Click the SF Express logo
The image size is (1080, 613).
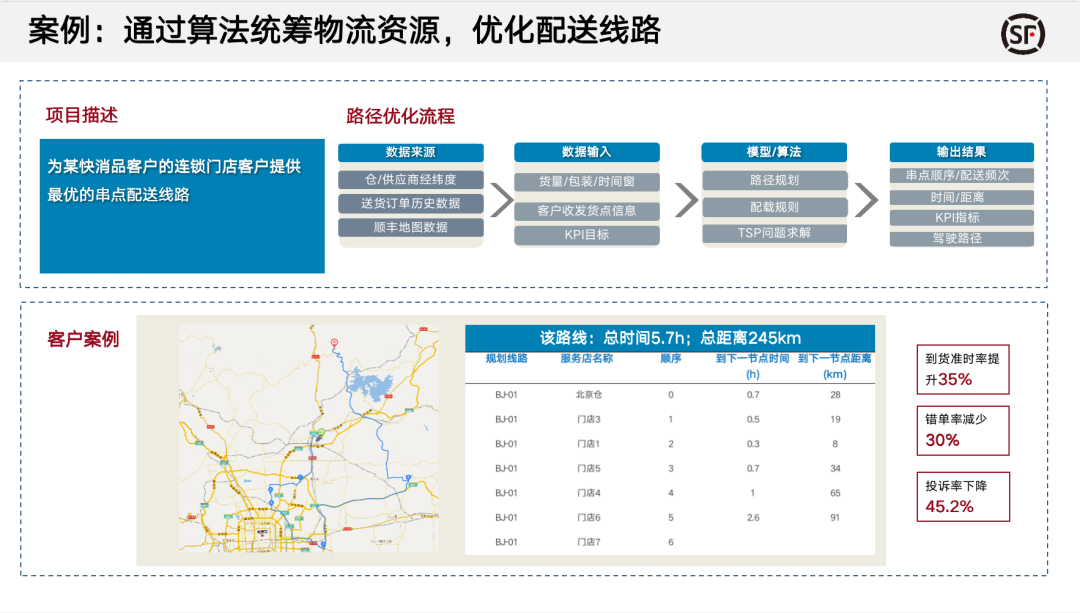click(1023, 34)
